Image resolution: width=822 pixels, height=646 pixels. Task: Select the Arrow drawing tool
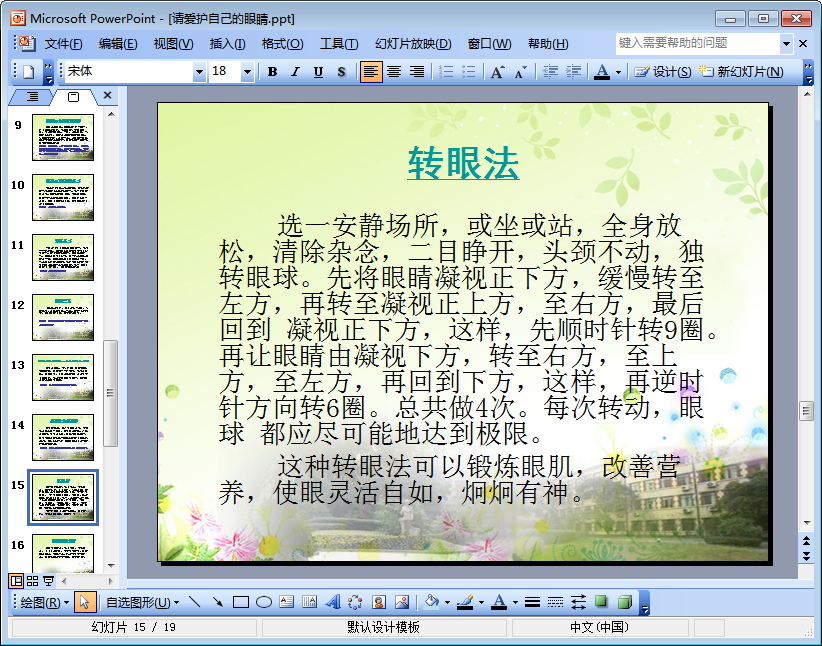coord(218,602)
